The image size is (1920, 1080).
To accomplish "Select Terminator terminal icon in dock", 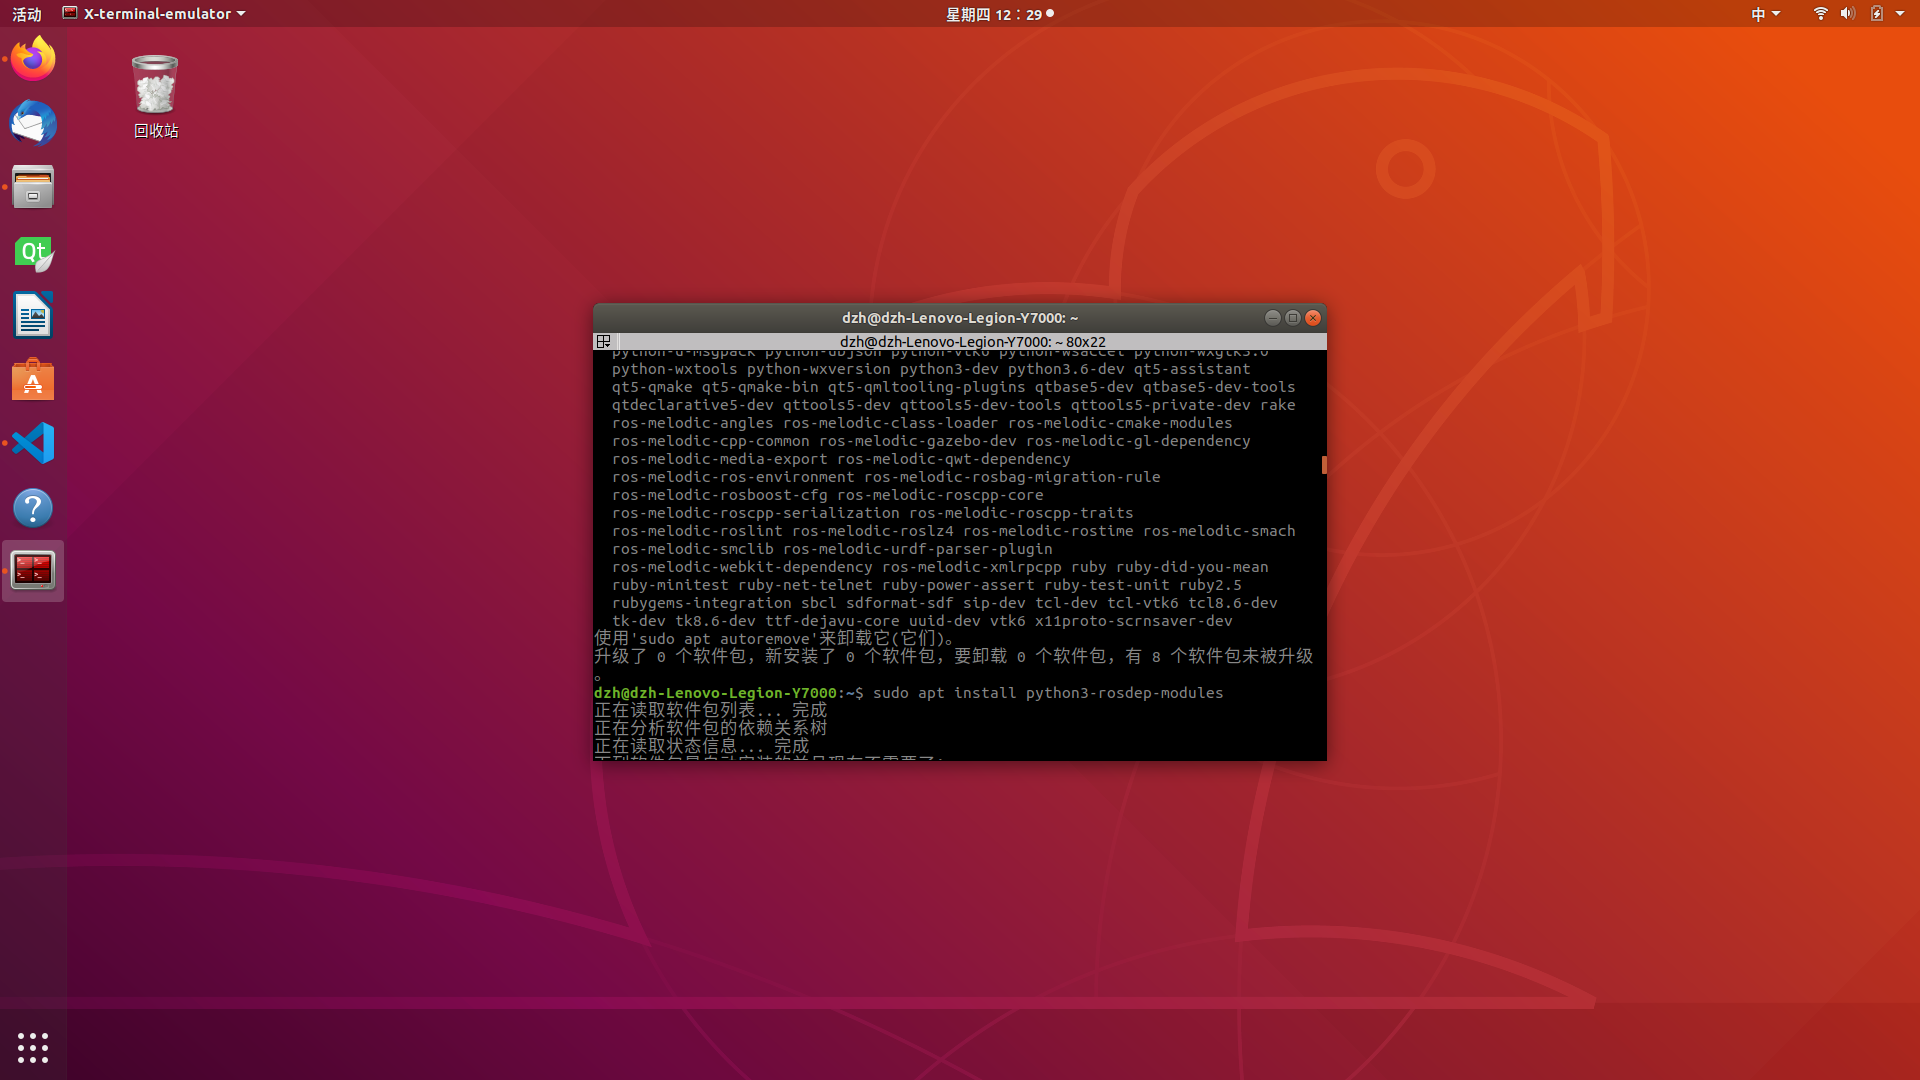I will point(33,571).
